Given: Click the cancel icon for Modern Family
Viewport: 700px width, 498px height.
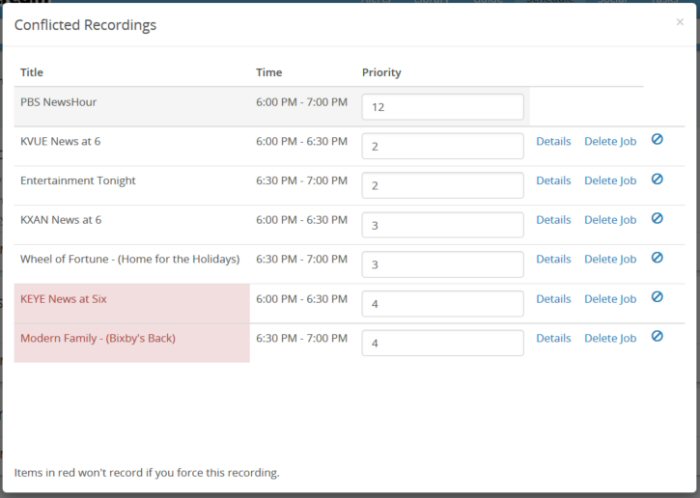Looking at the screenshot, I should click(x=657, y=336).
